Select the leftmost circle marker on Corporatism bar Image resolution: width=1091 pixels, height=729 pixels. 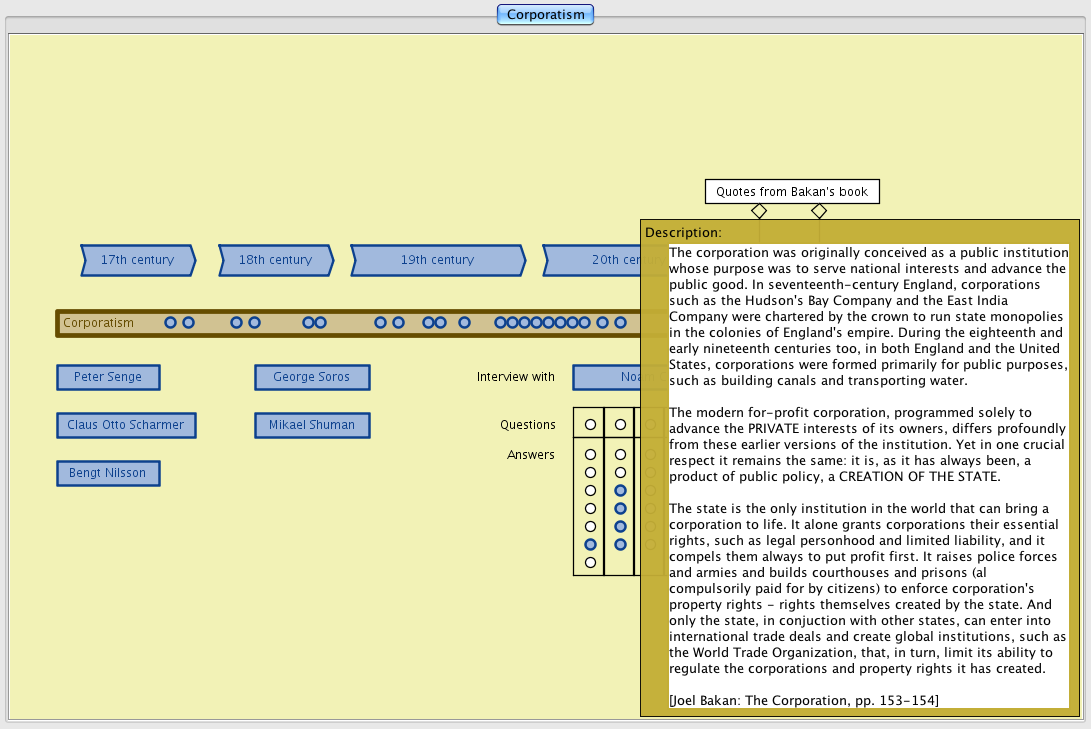[170, 323]
